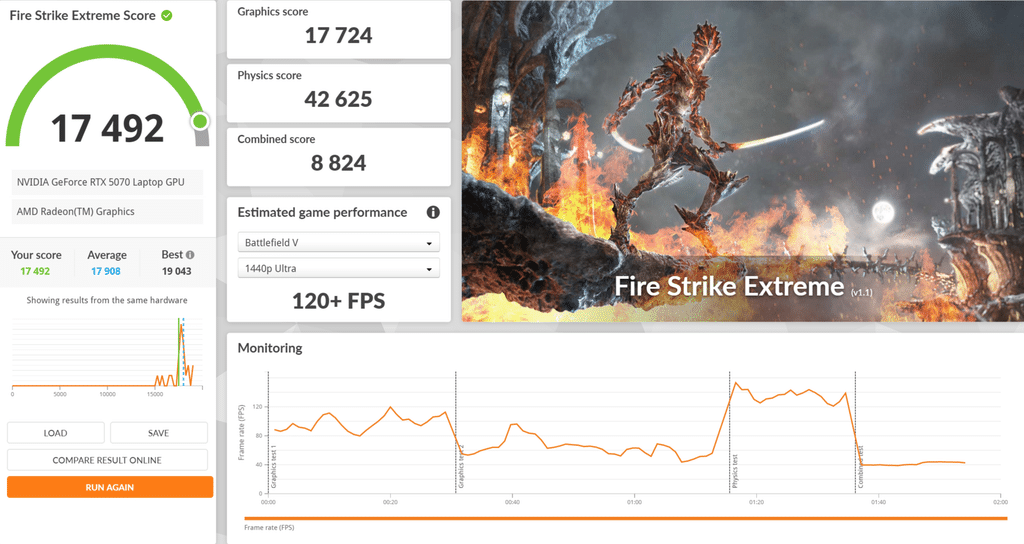The height and width of the screenshot is (544, 1024).
Task: Click the Fire Strike Extreme title on artwork
Action: pos(729,287)
